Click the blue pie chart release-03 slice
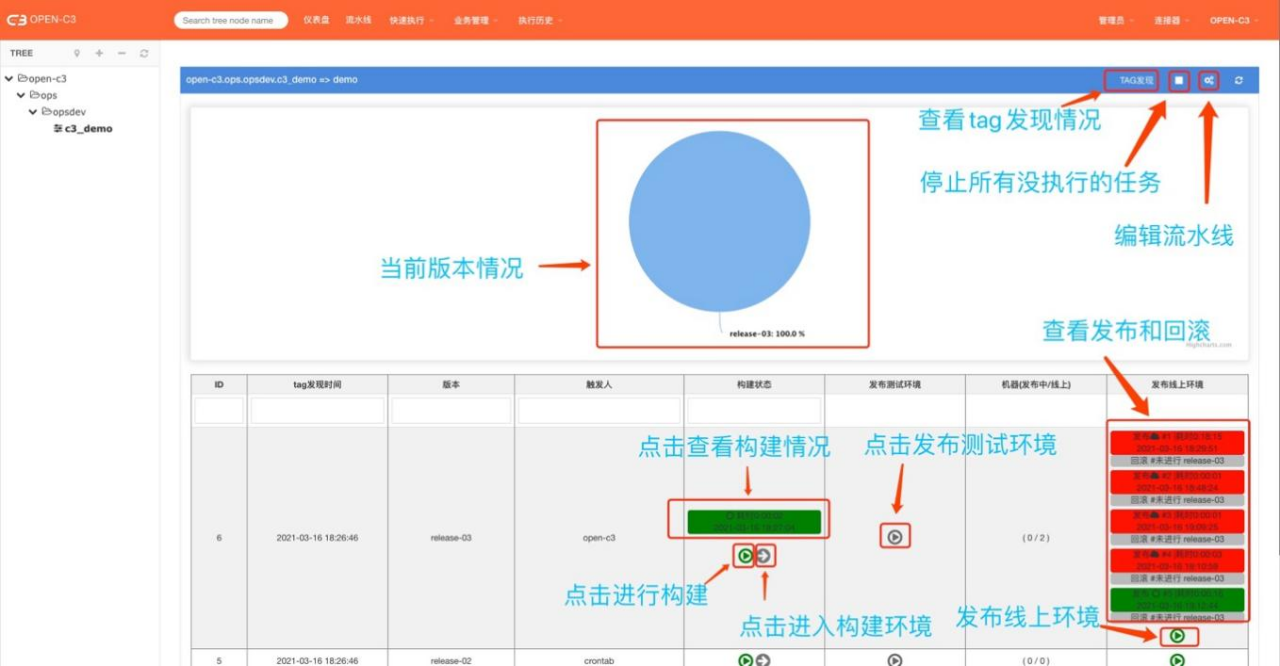The width and height of the screenshot is (1280, 666). coord(718,220)
